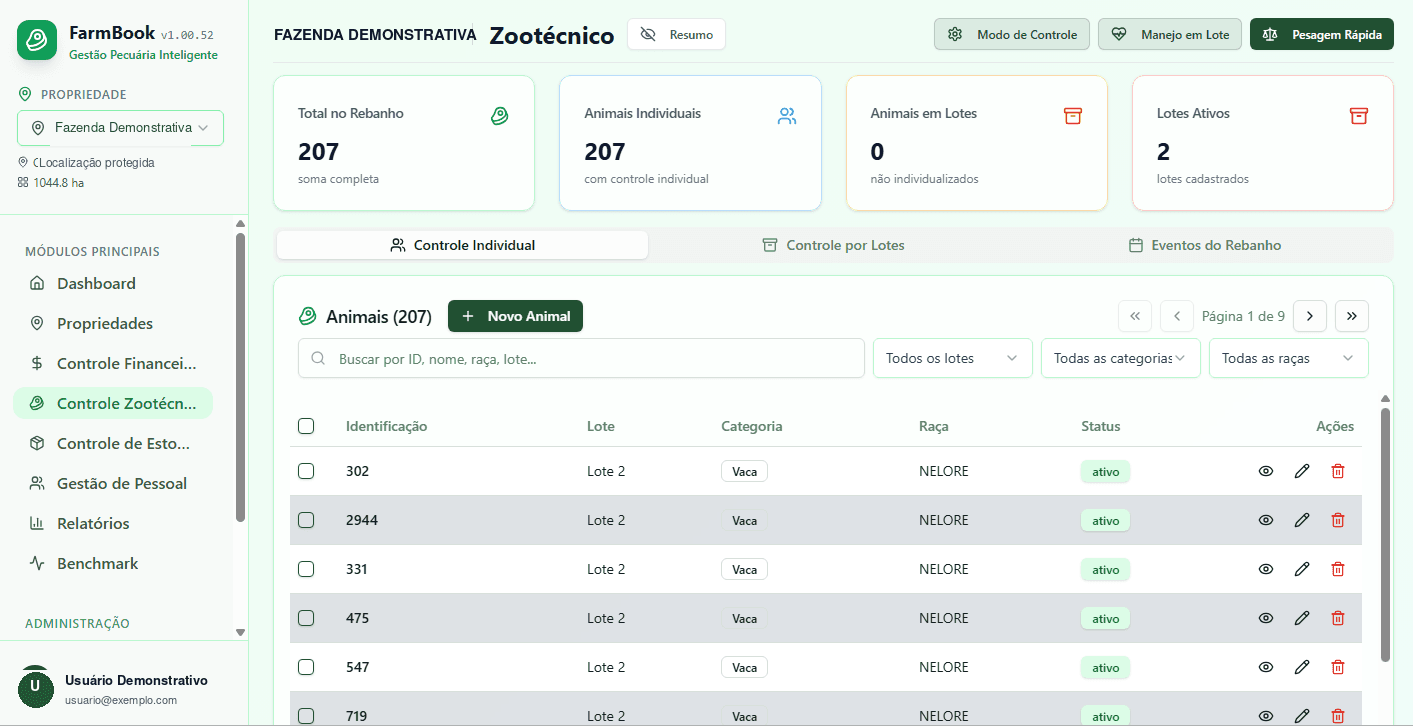1413x726 pixels.
Task: Open Gestão de Pessoal module
Action: [x=112, y=483]
